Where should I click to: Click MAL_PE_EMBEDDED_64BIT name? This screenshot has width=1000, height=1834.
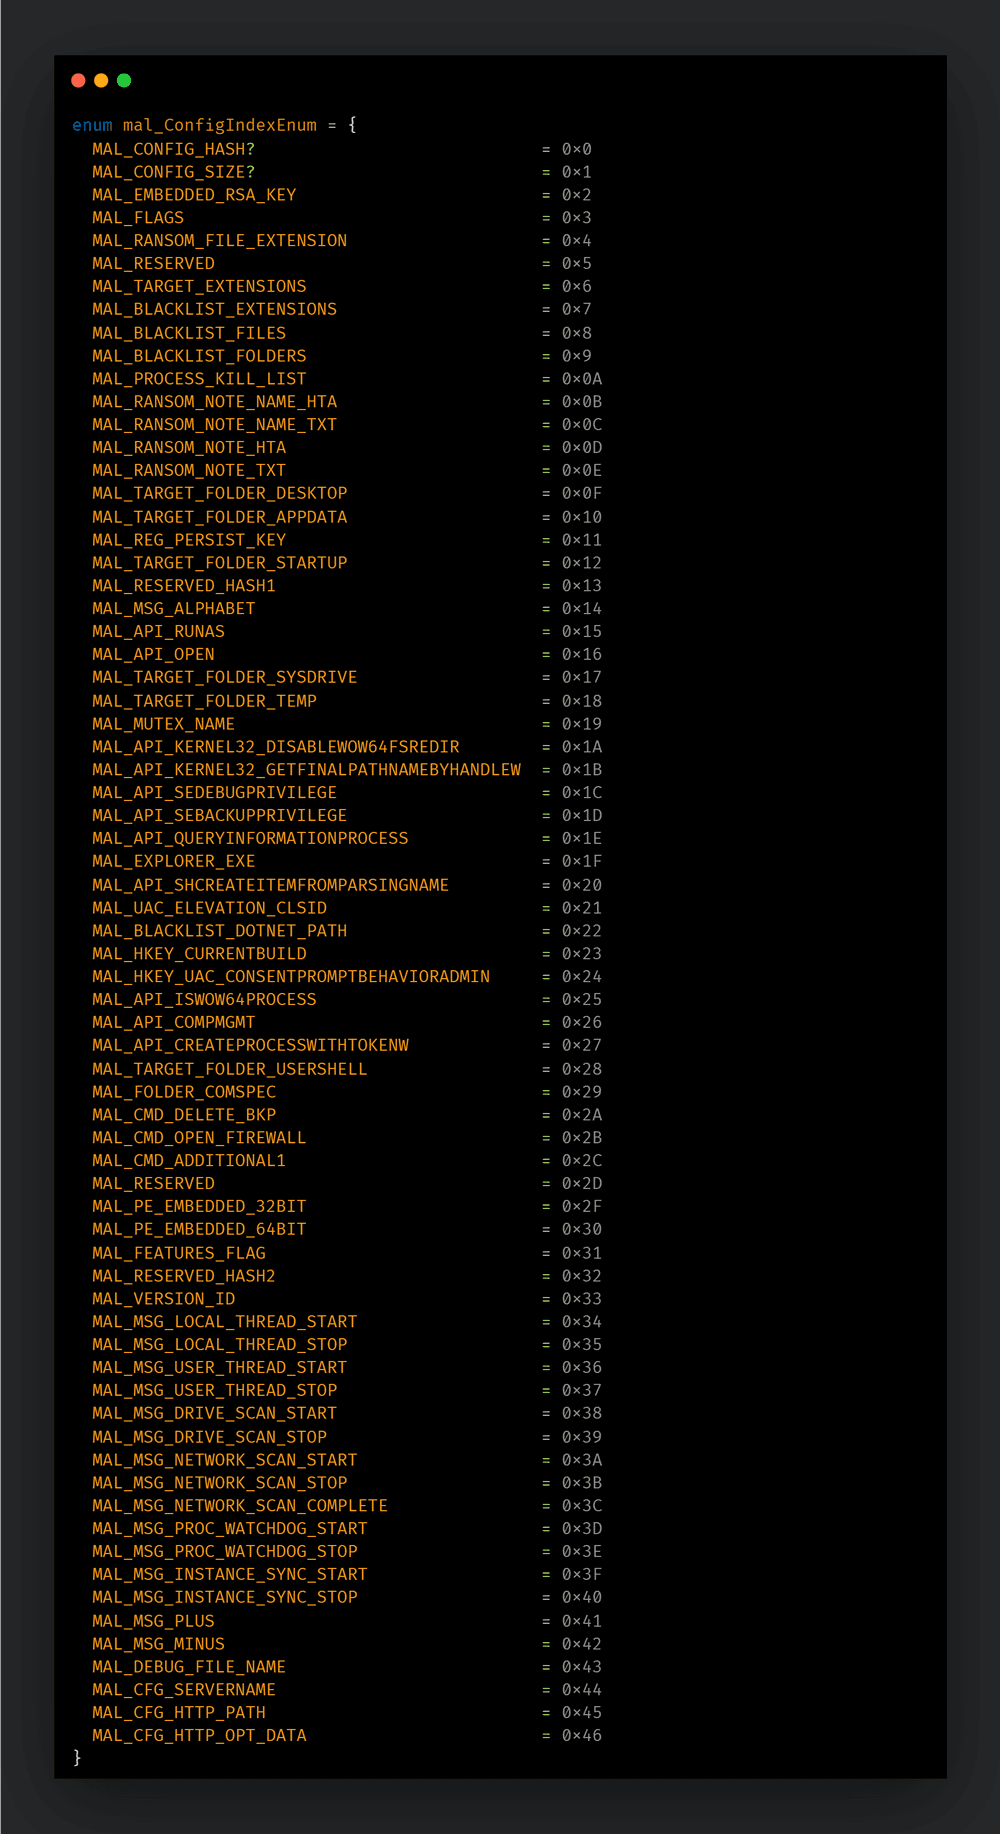tap(199, 1229)
